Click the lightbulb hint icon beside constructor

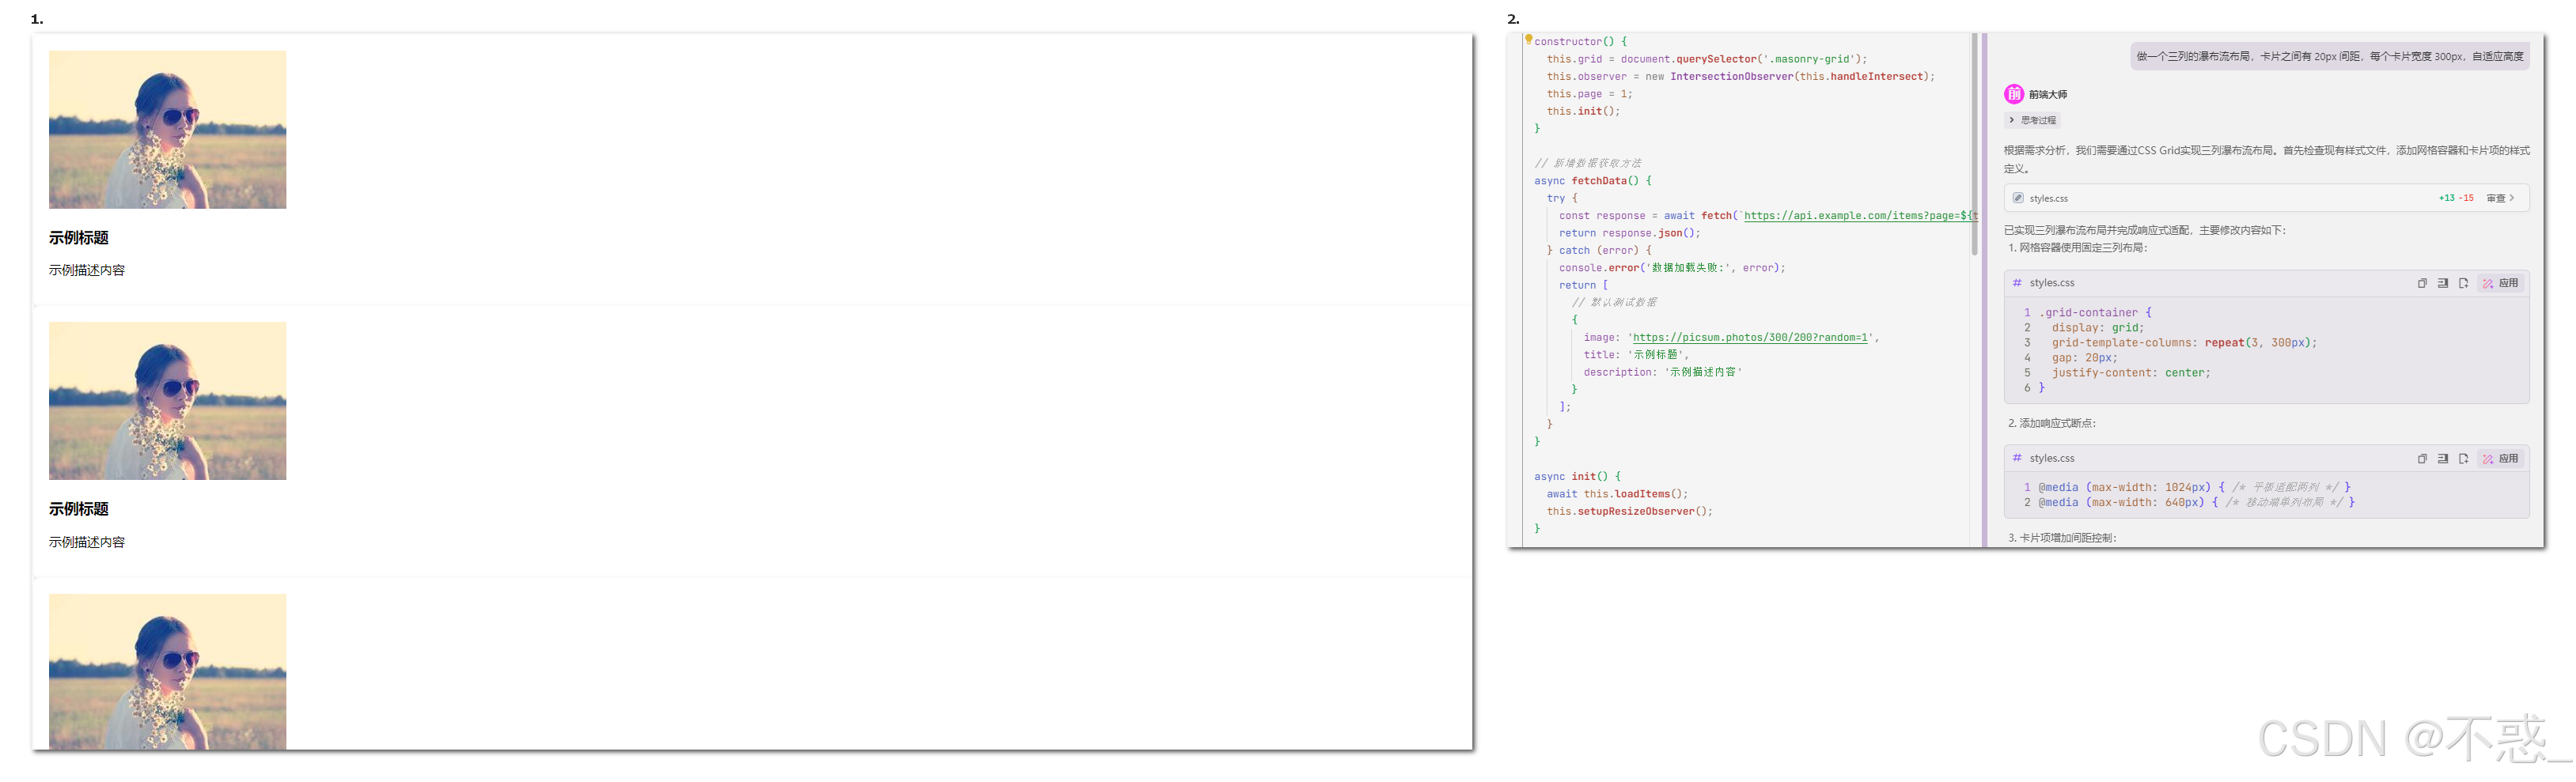click(1528, 39)
